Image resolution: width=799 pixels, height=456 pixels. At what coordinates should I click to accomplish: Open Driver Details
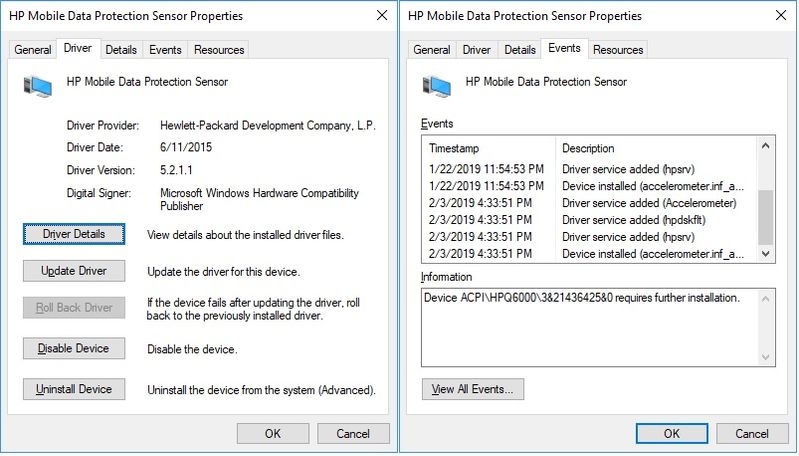tap(74, 234)
